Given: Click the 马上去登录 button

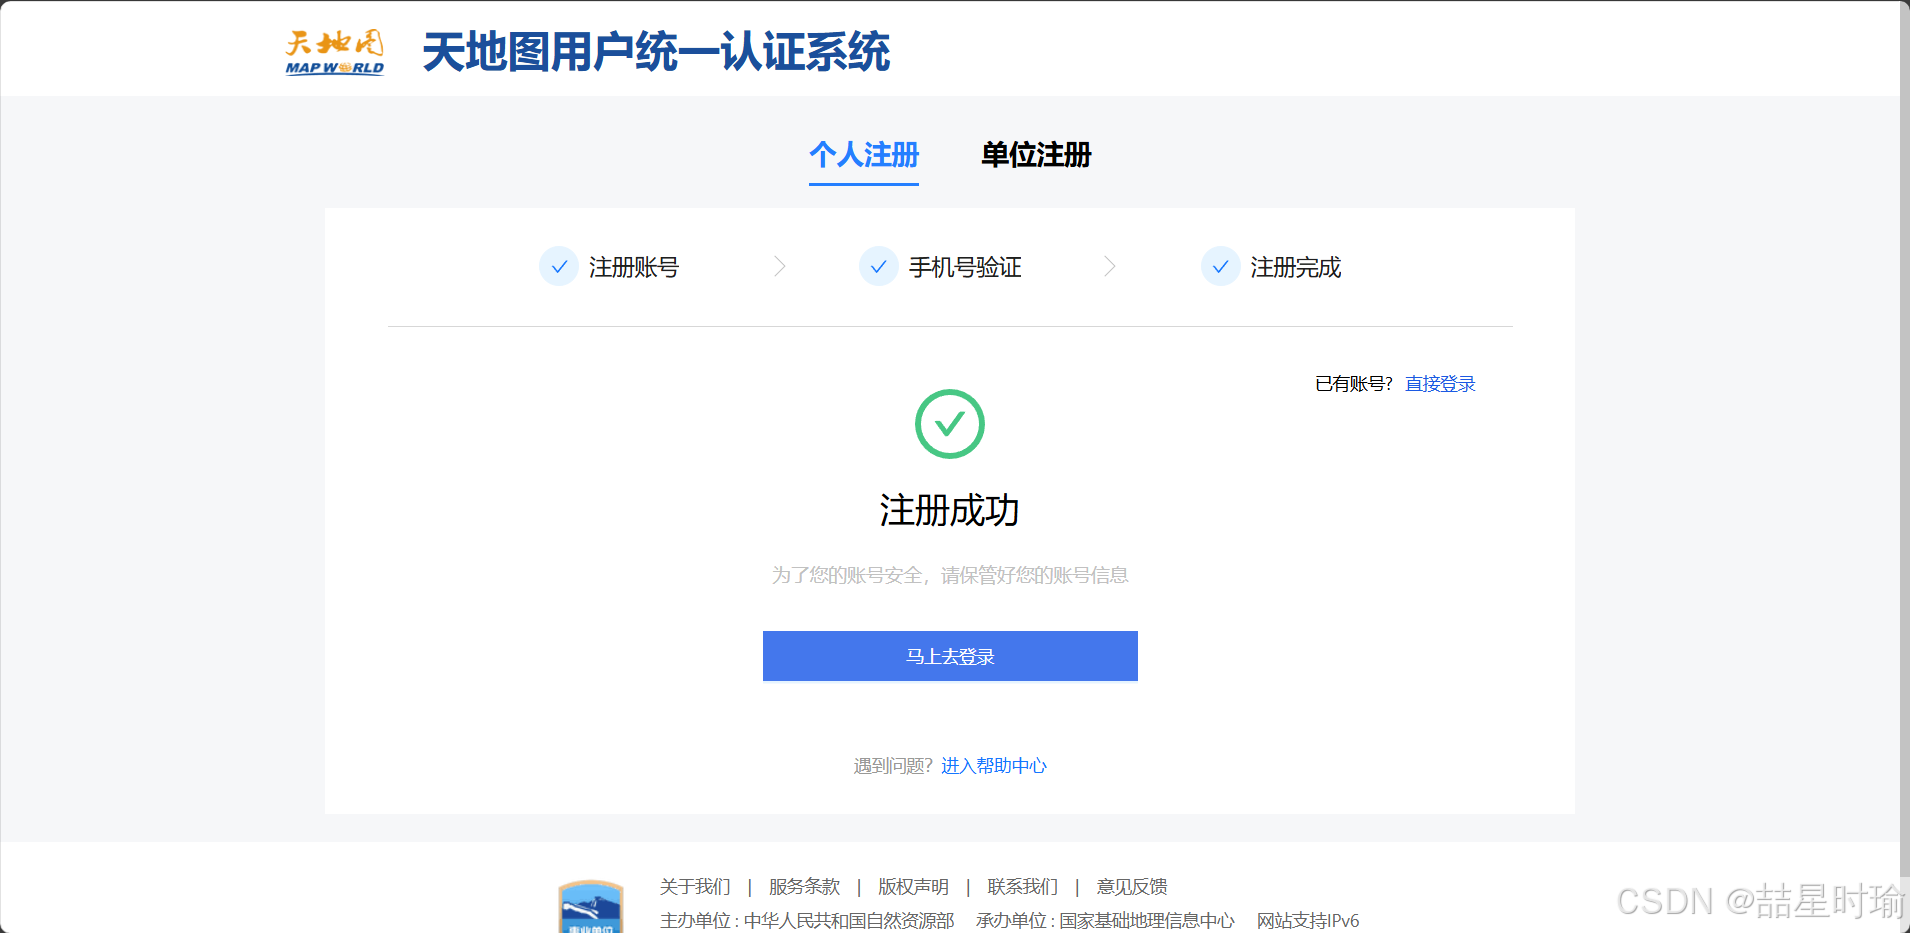Looking at the screenshot, I should [x=950, y=656].
